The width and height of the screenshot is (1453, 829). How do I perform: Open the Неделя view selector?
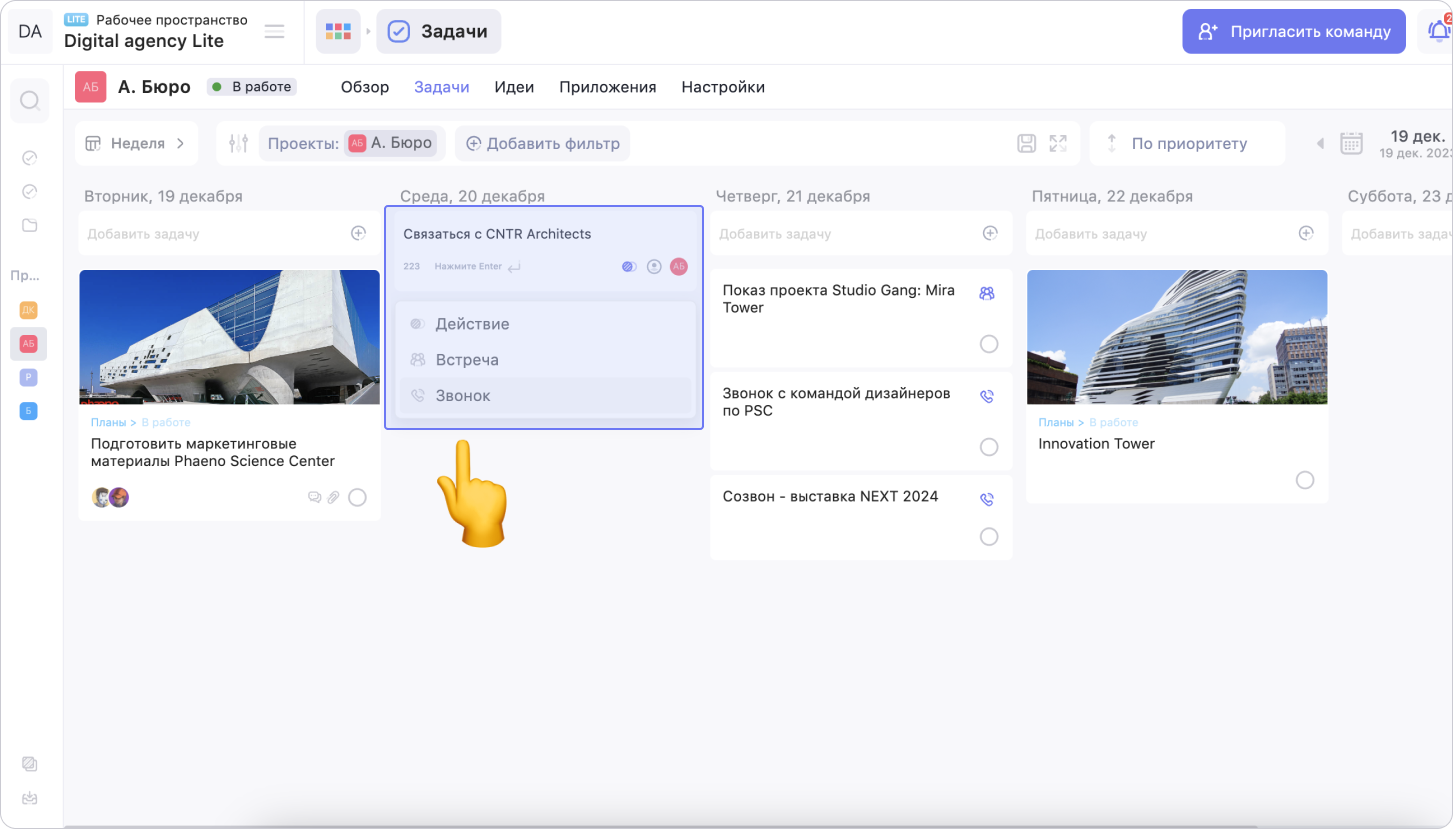click(136, 143)
